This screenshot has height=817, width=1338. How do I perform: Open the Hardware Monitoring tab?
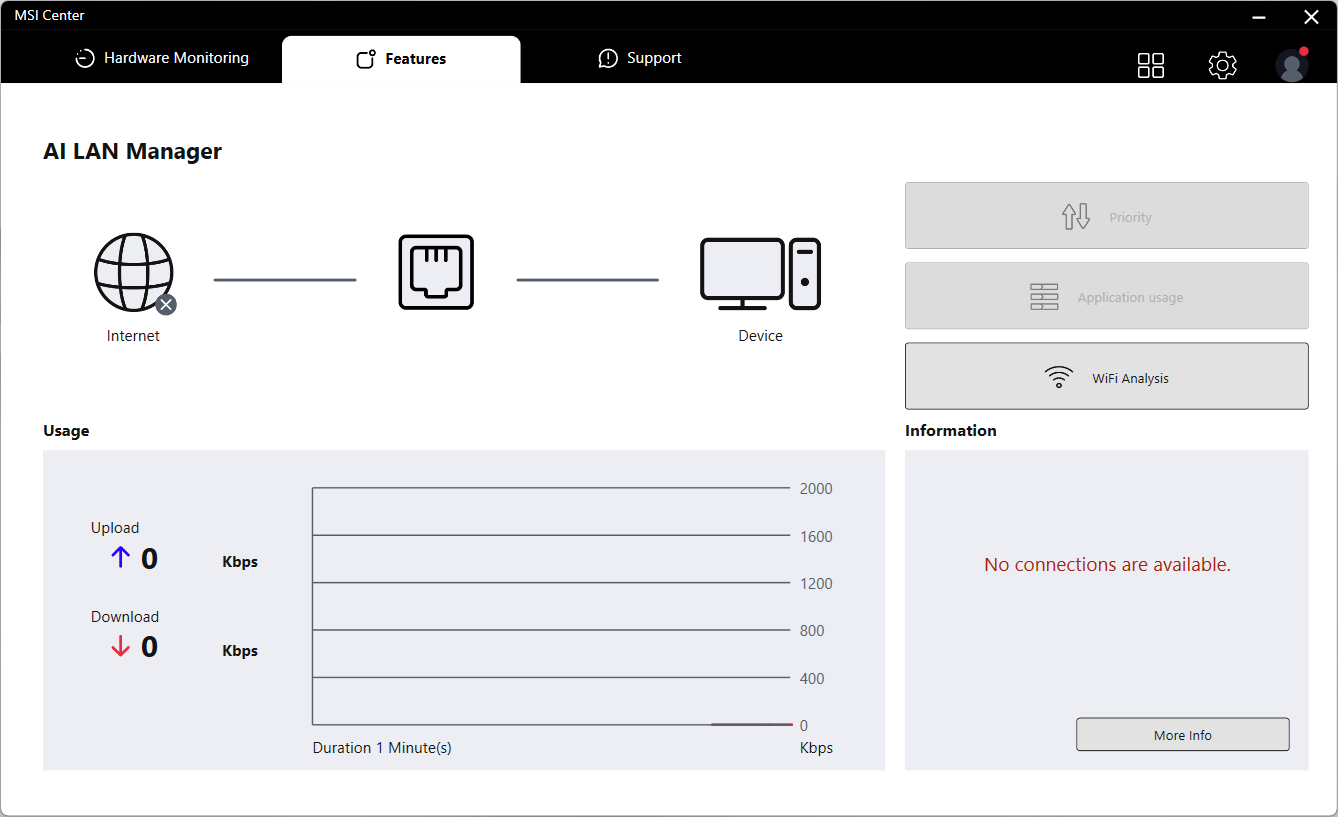[162, 58]
